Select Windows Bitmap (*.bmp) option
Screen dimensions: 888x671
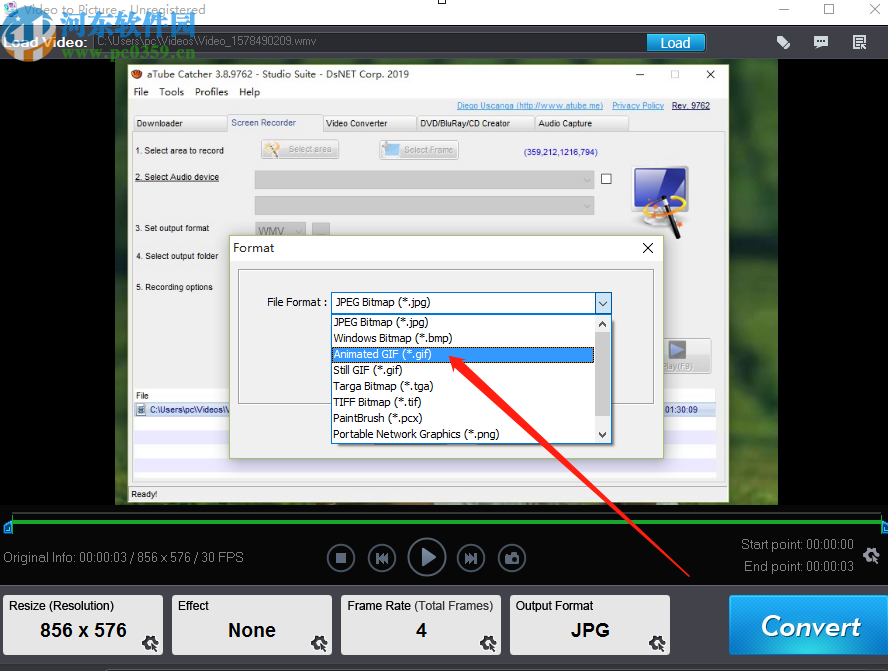pos(463,338)
